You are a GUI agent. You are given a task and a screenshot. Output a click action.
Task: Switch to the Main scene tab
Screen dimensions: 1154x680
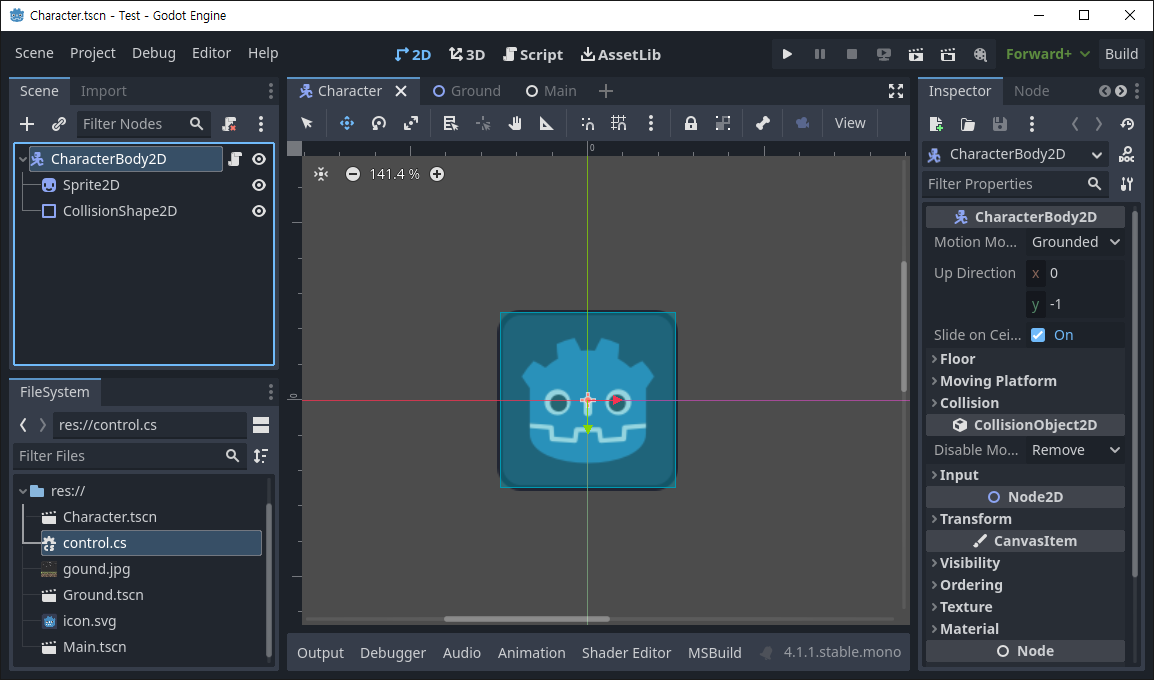coord(551,91)
